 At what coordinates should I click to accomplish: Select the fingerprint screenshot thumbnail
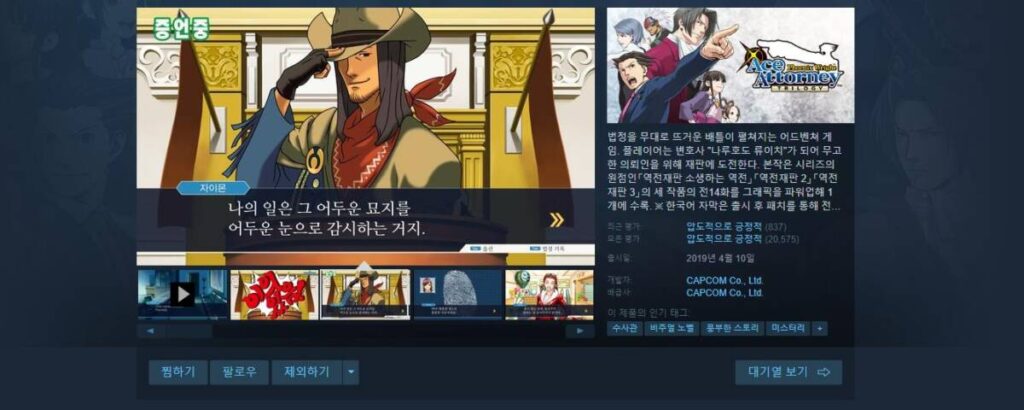coord(458,294)
